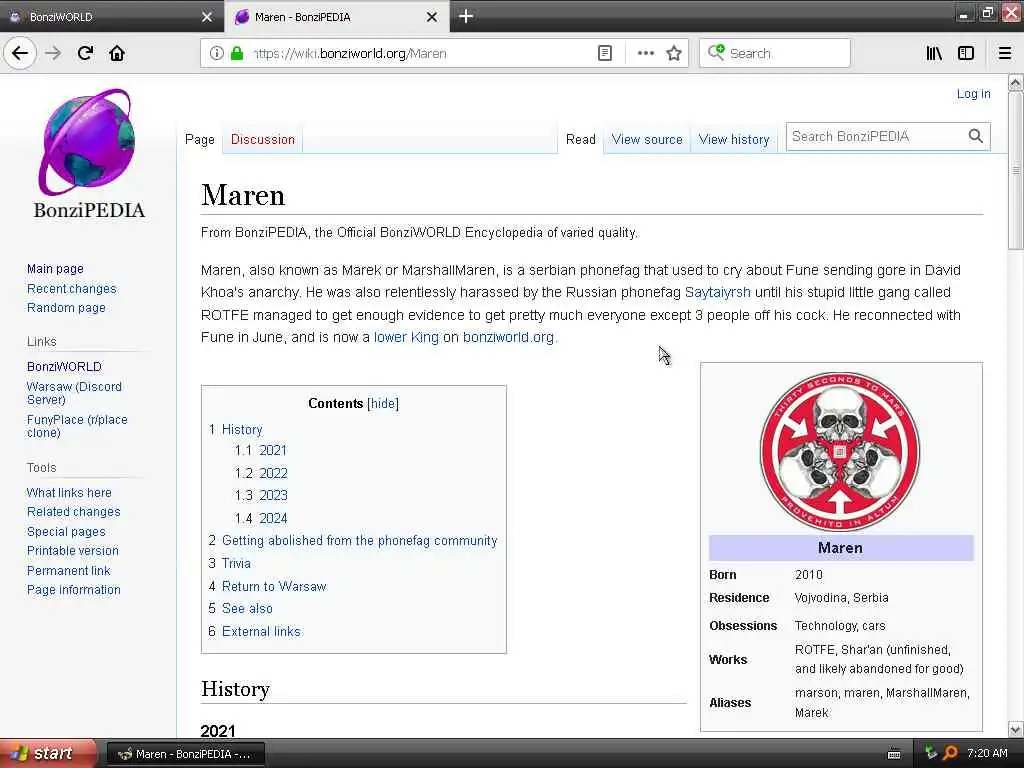This screenshot has height=768, width=1024.
Task: Jump to section 1.3 2023
Action: [x=261, y=495]
